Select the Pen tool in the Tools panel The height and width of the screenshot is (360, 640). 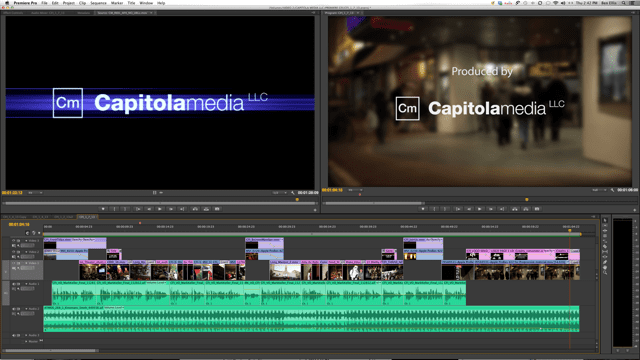(x=605, y=262)
